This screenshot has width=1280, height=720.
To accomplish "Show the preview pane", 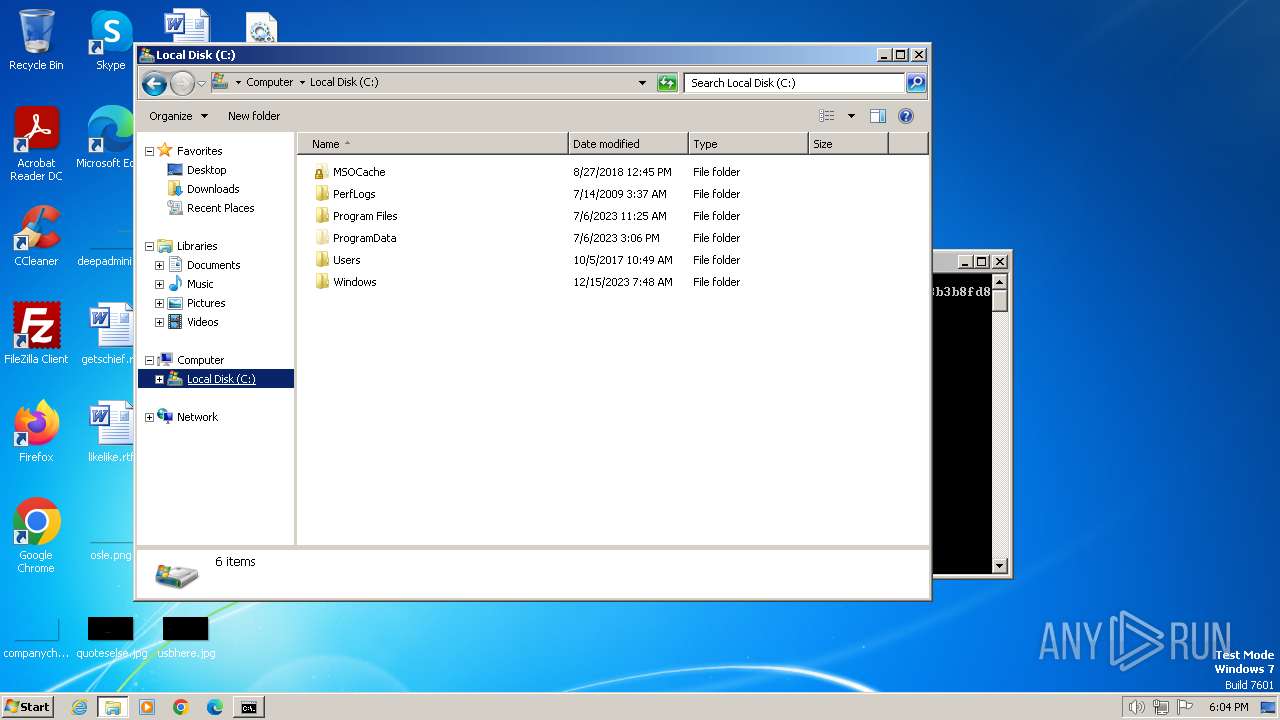I will coord(877,116).
